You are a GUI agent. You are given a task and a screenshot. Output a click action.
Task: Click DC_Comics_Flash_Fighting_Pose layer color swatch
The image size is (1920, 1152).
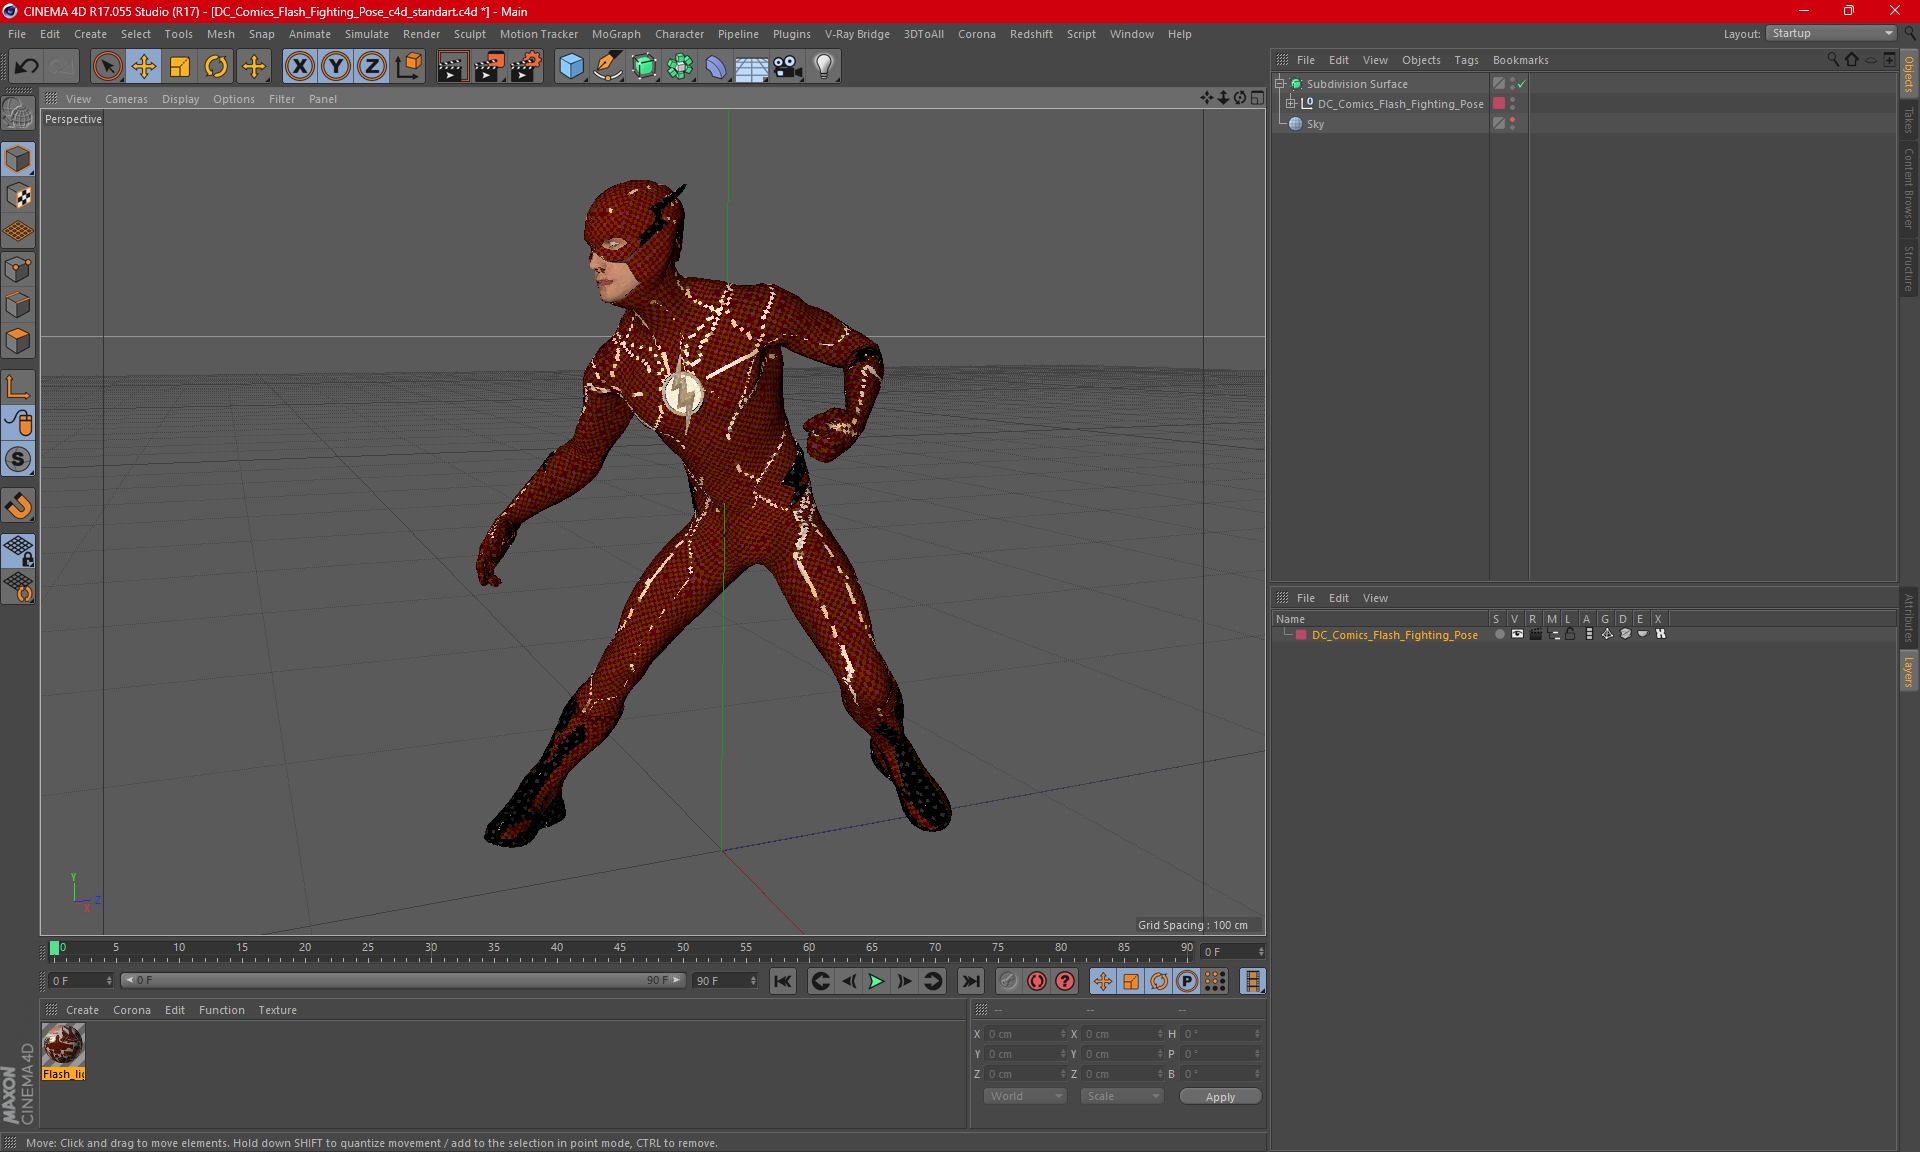(1301, 635)
